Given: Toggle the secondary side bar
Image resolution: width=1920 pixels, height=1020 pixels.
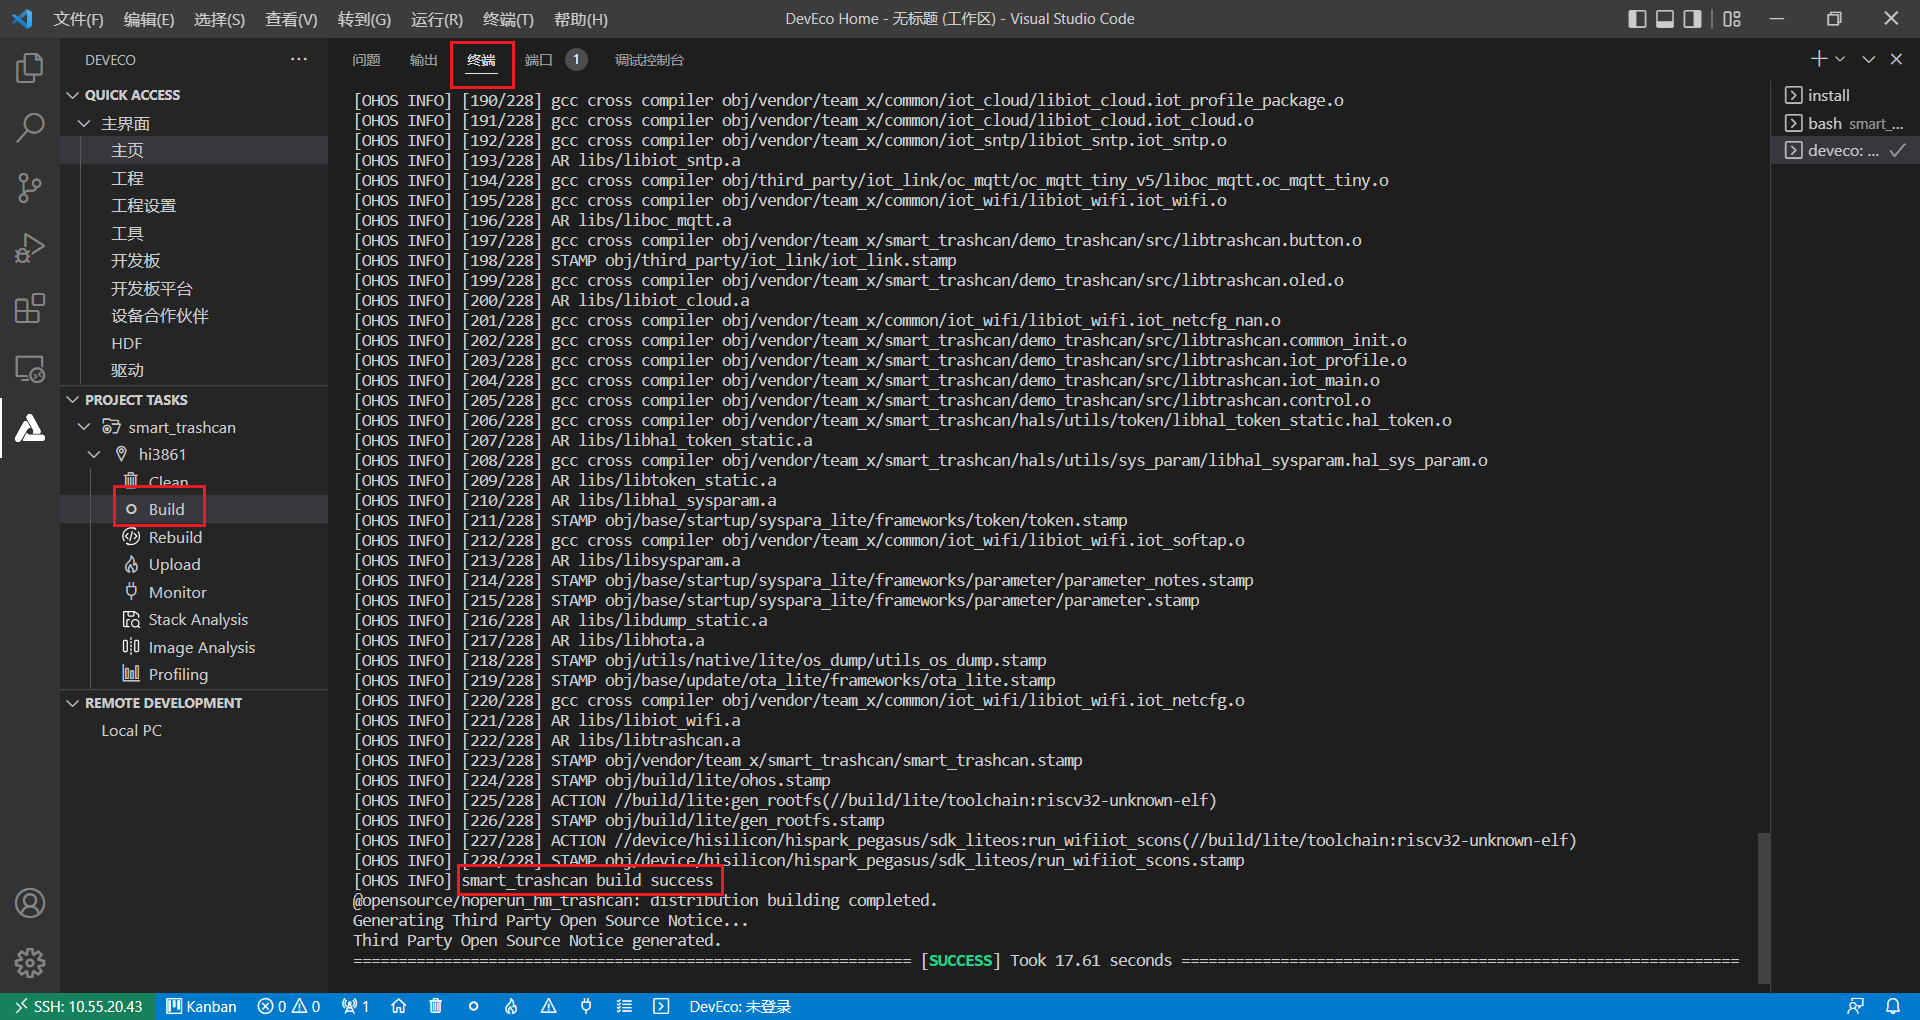Looking at the screenshot, I should pyautogui.click(x=1692, y=19).
